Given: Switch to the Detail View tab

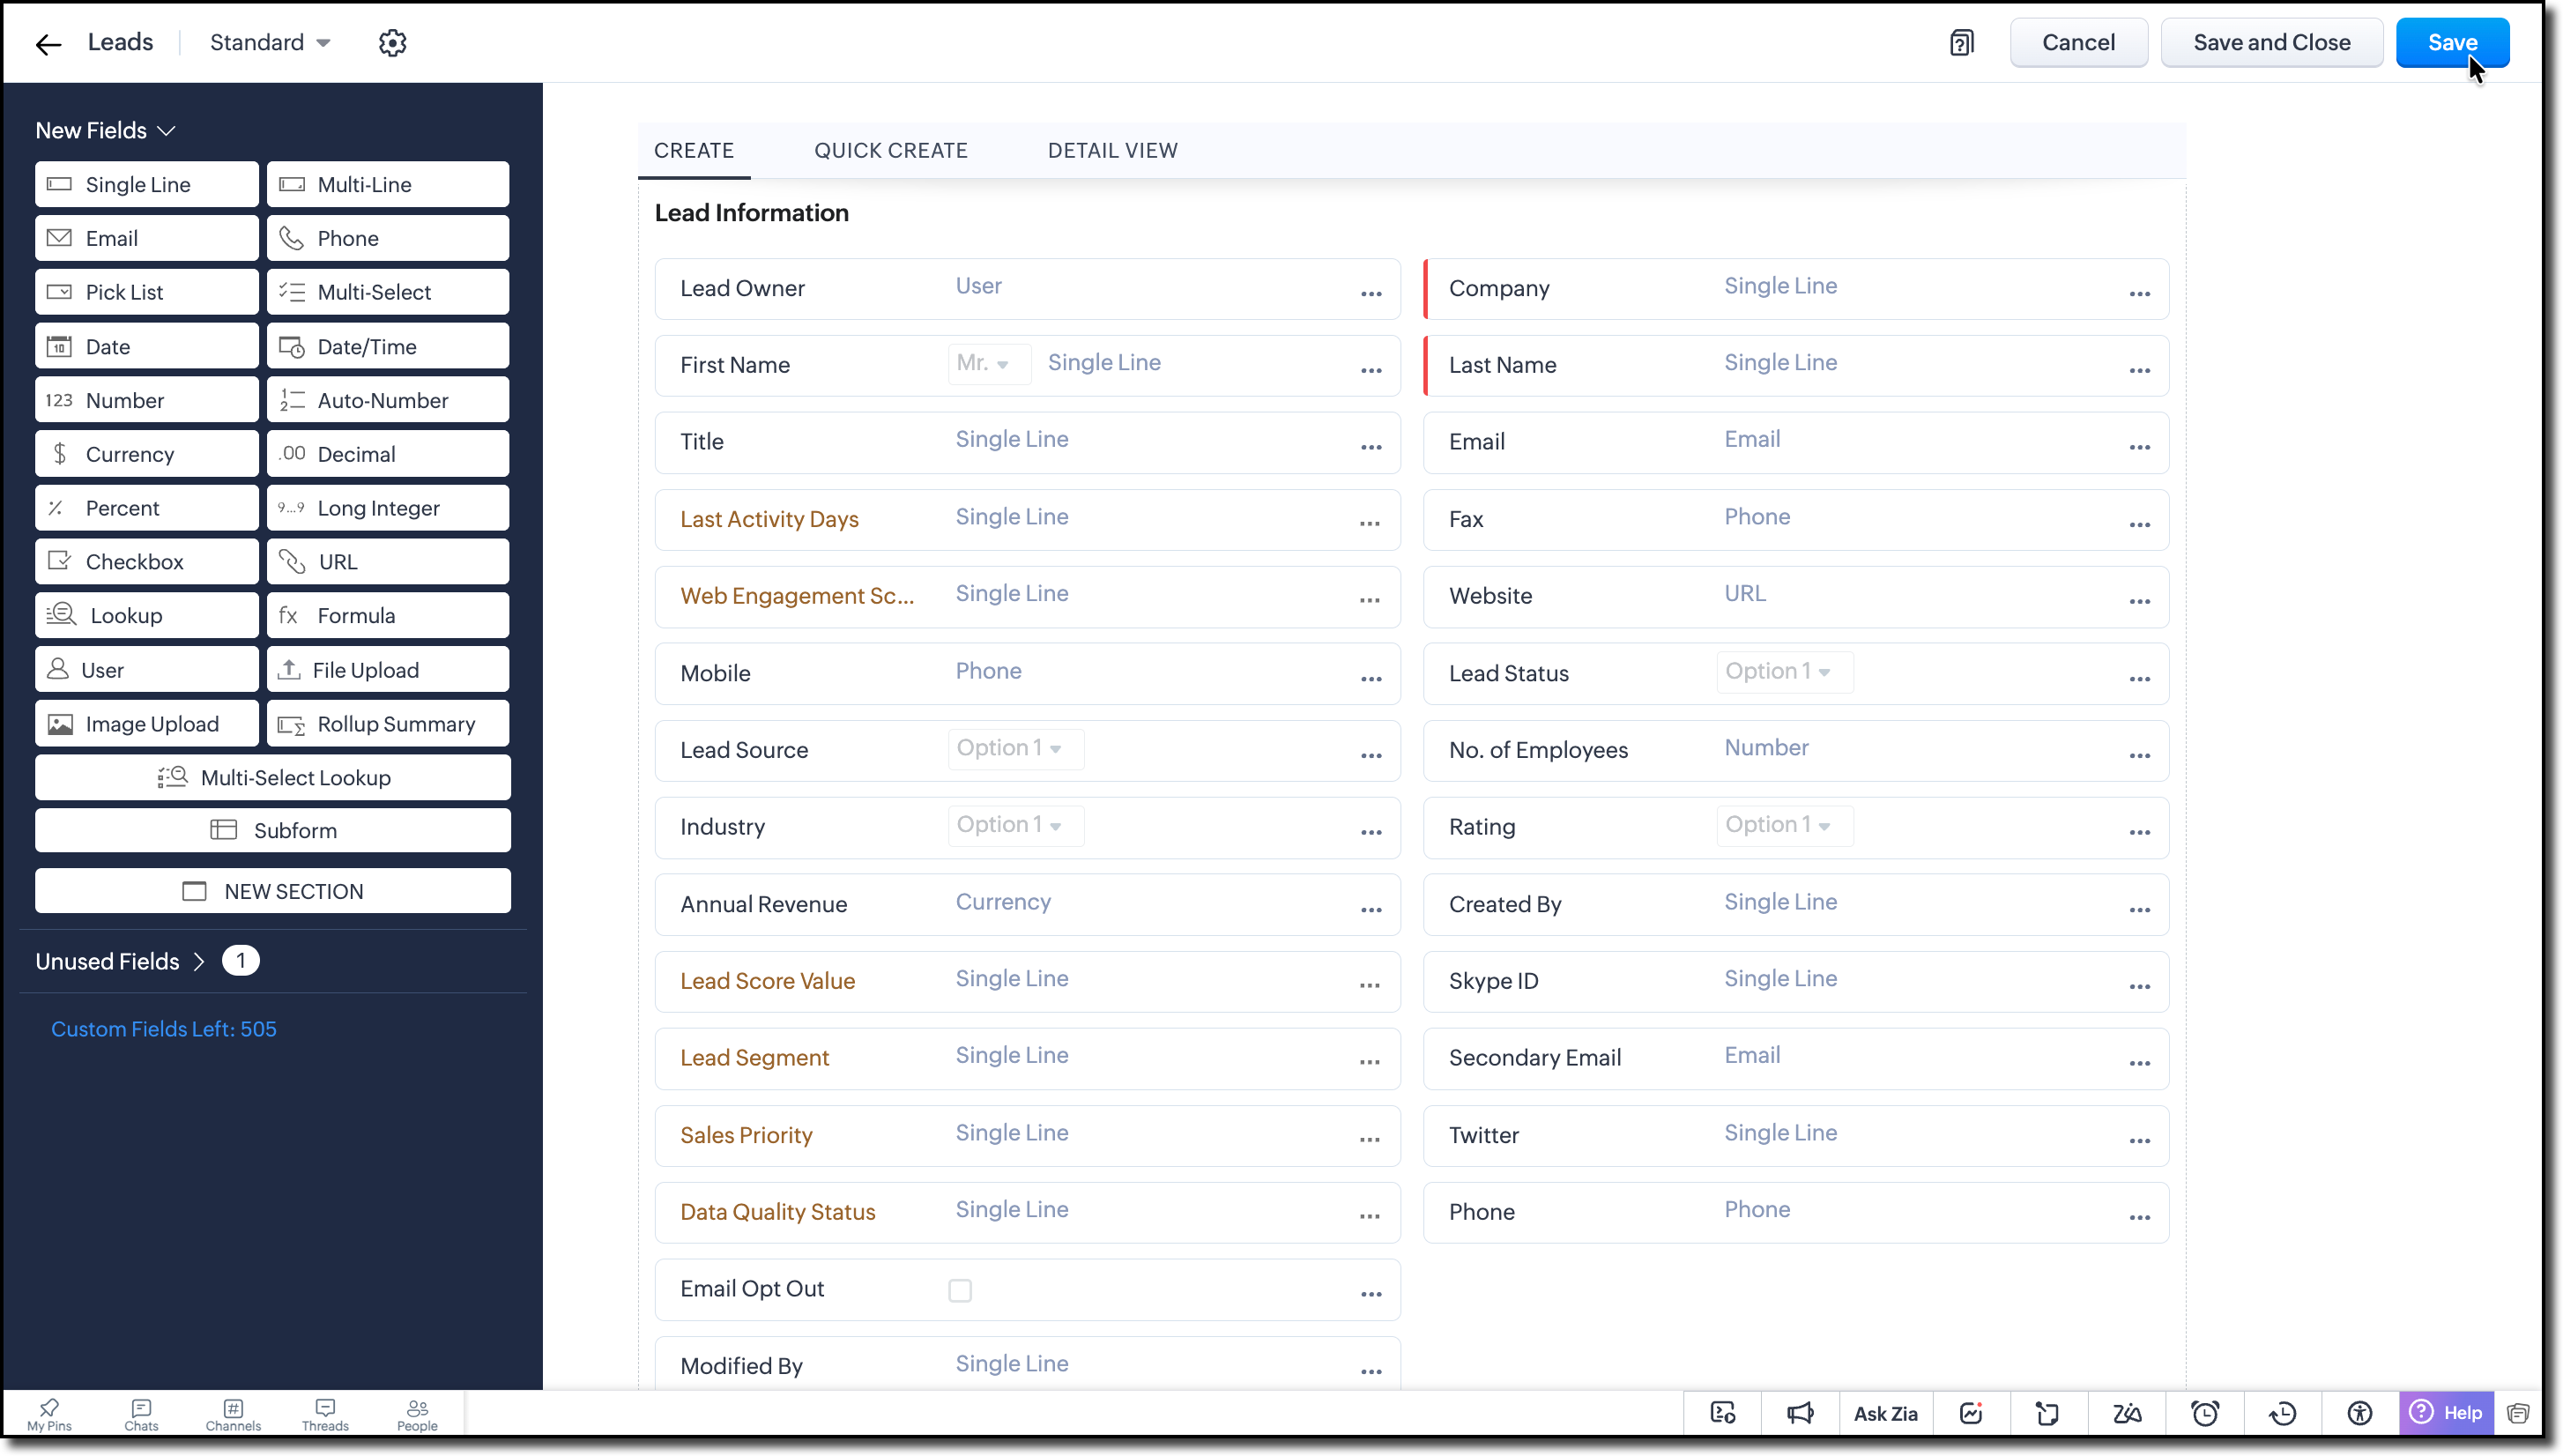Looking at the screenshot, I should click(1112, 151).
